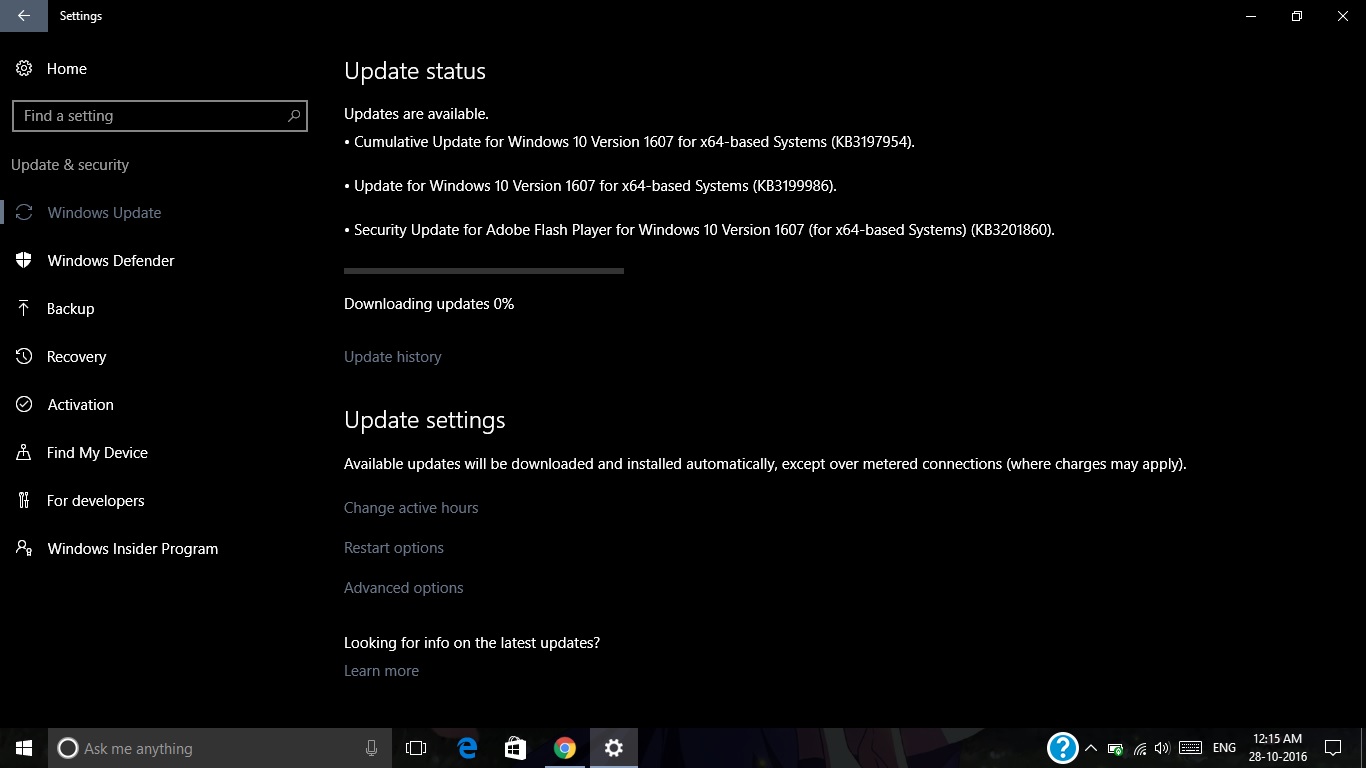Click the update download progress bar
This screenshot has width=1366, height=768.
(484, 270)
